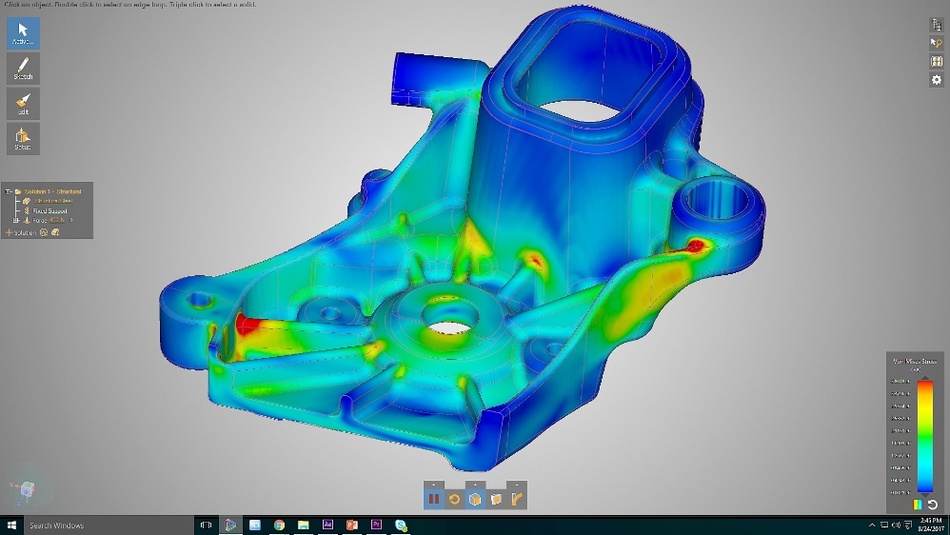Click the stress legend color bar
This screenshot has height=535, width=950.
925,436
